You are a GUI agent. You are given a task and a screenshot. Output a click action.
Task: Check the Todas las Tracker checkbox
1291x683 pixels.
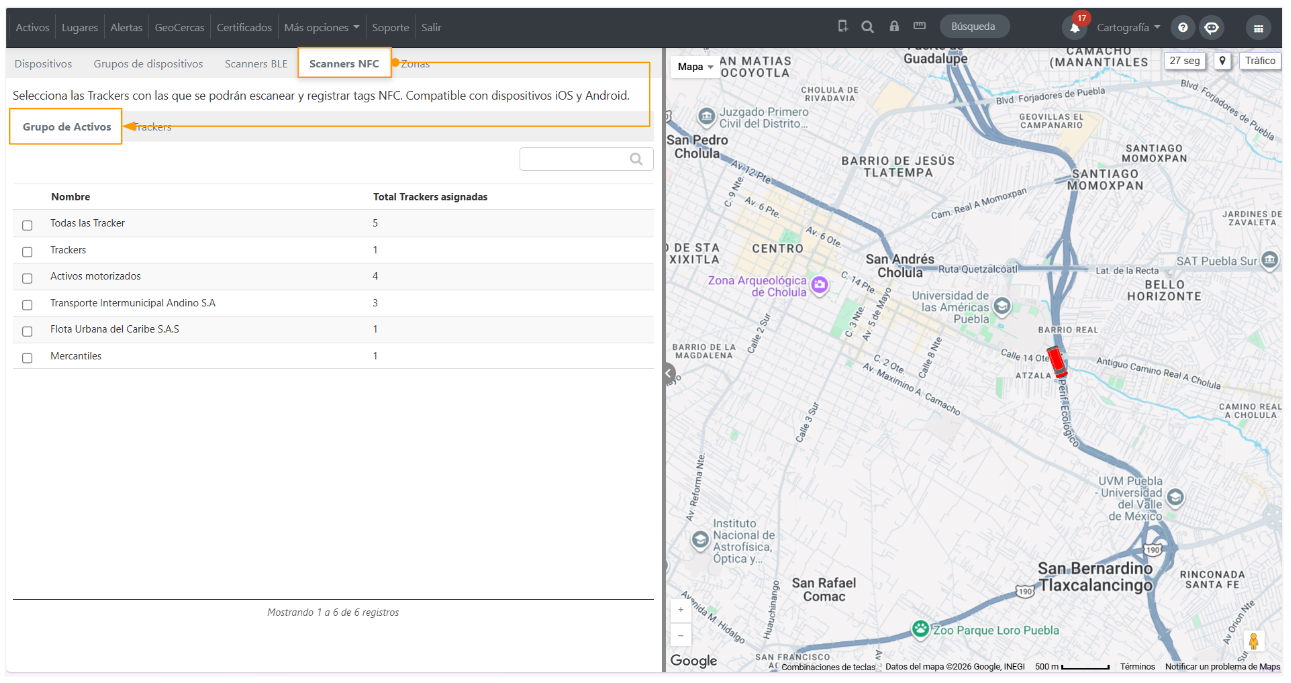point(27,225)
